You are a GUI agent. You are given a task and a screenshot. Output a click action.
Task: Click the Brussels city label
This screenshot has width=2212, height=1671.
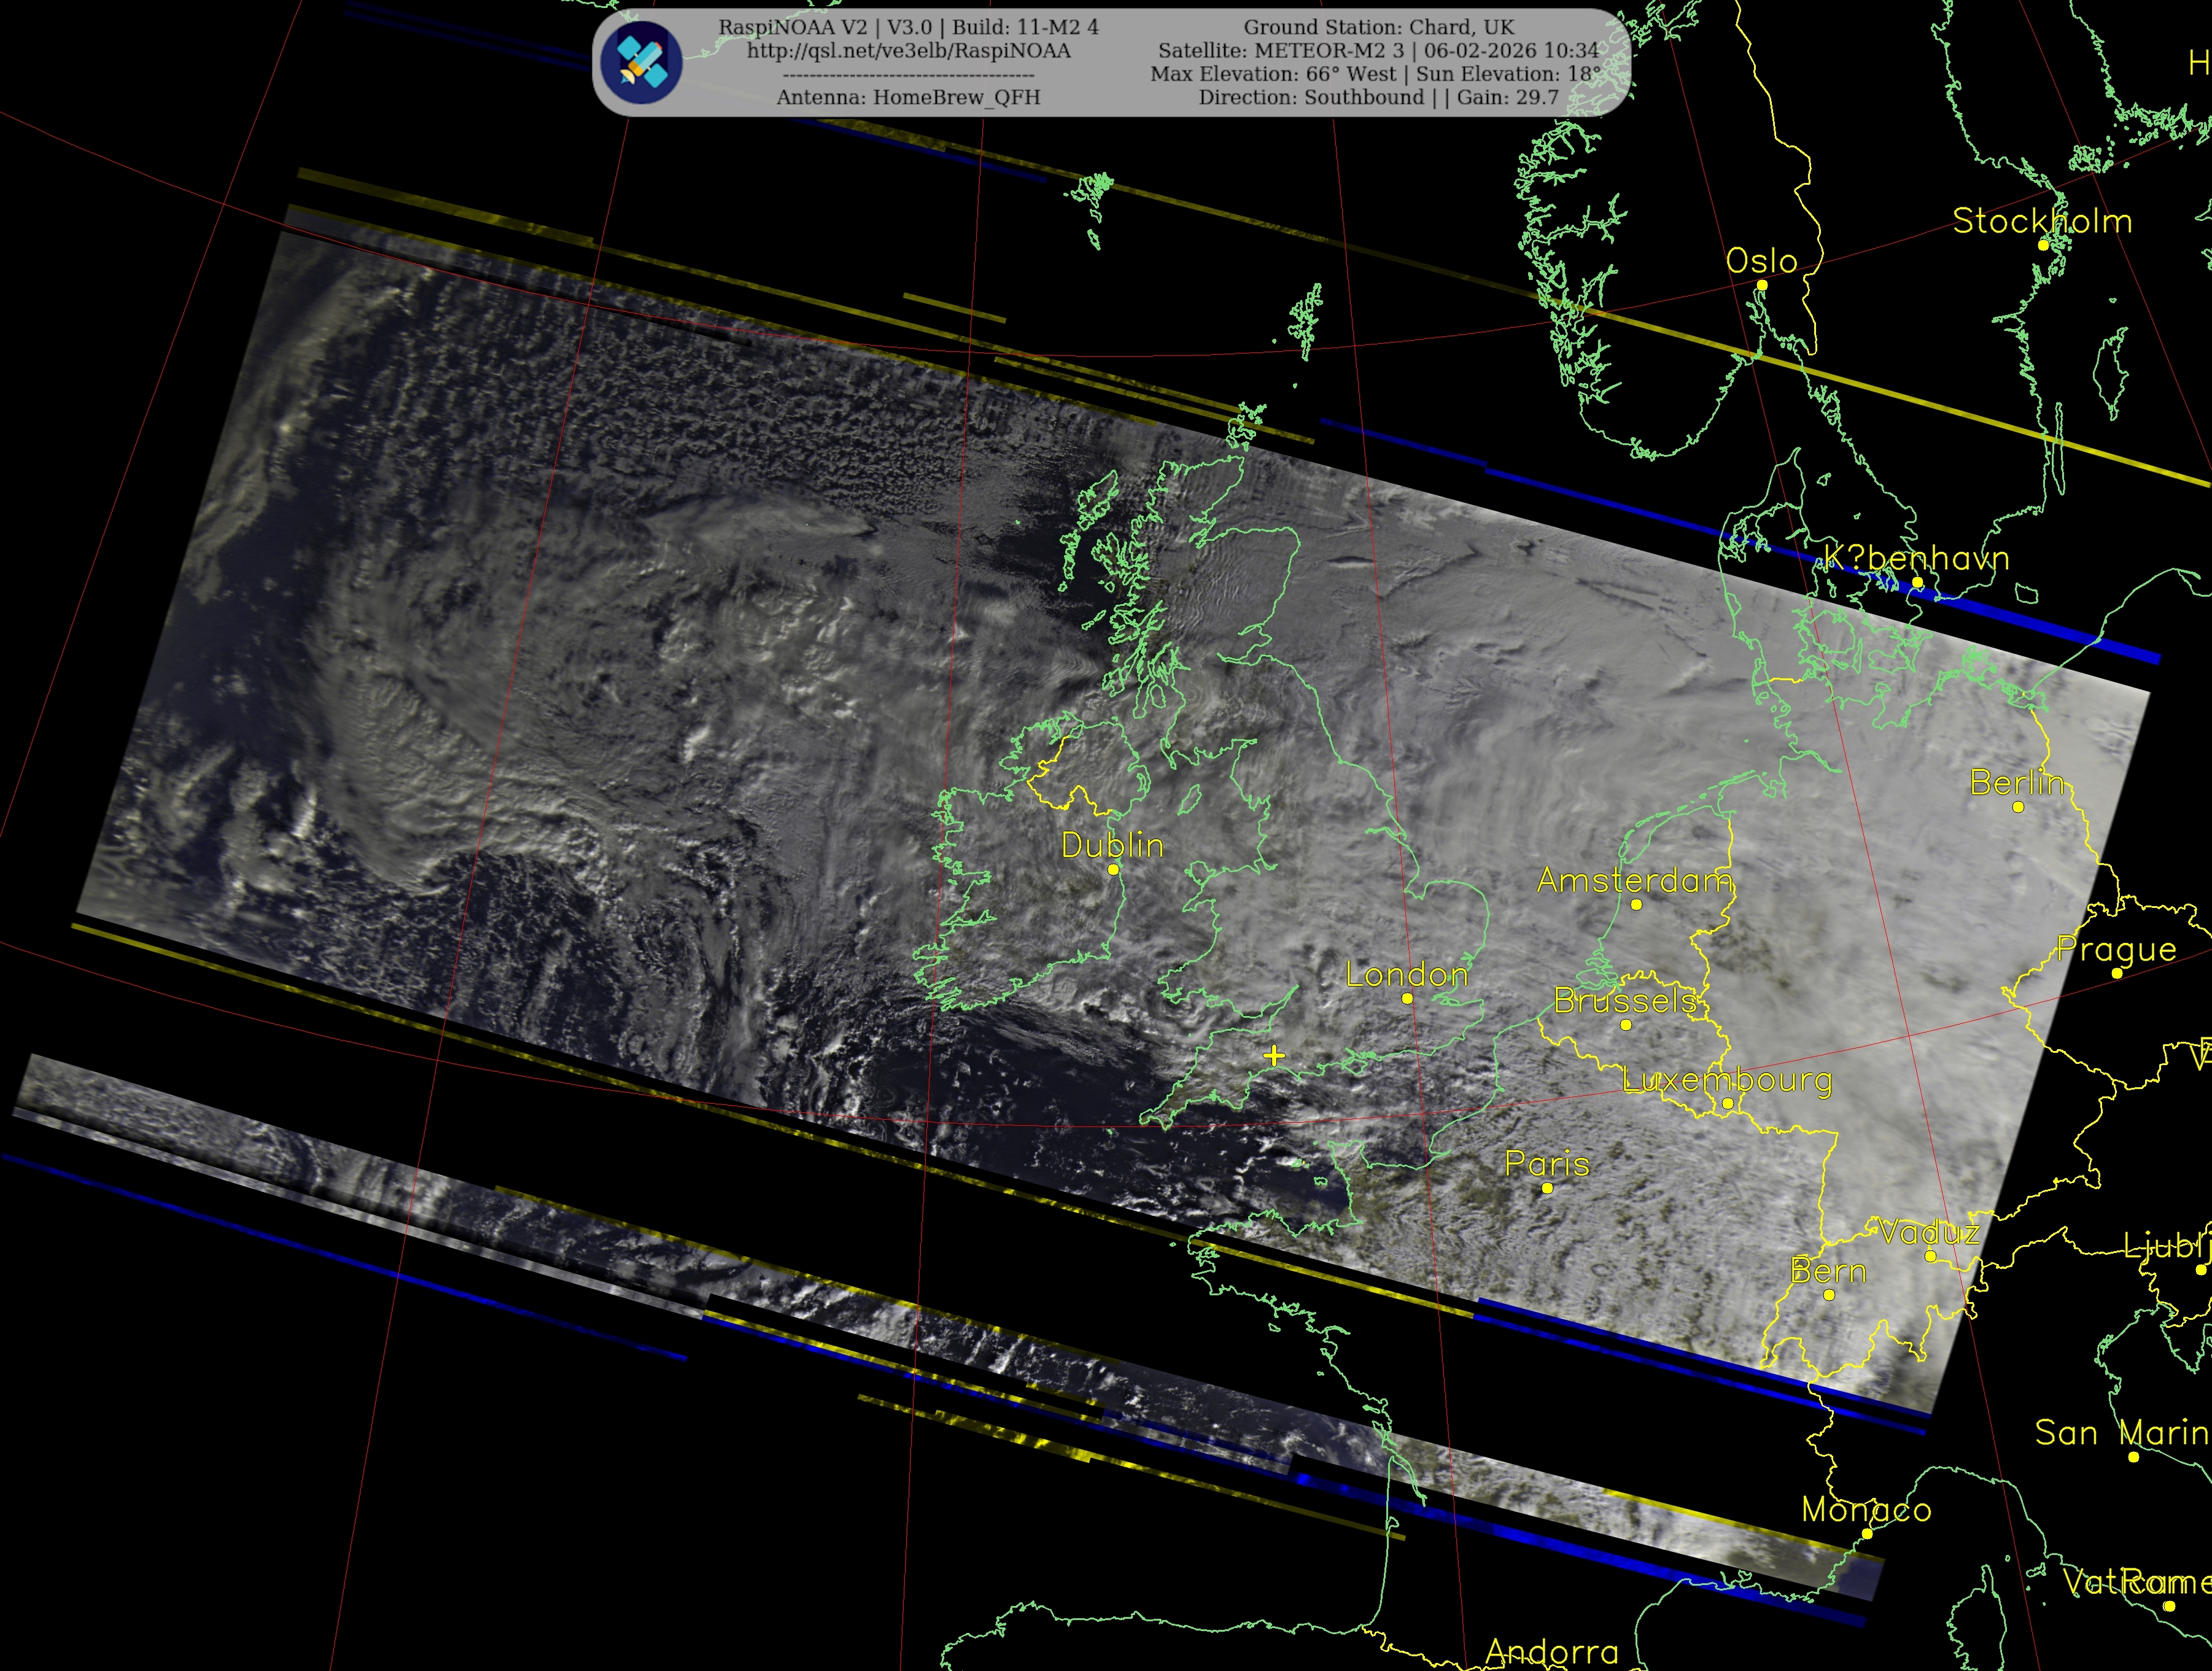(x=1625, y=1001)
